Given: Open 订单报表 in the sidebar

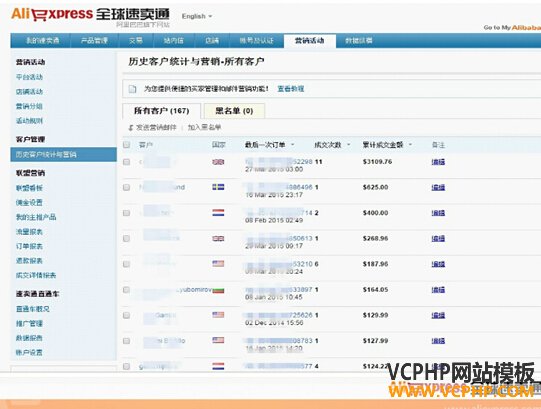Looking at the screenshot, I should click(x=29, y=246).
